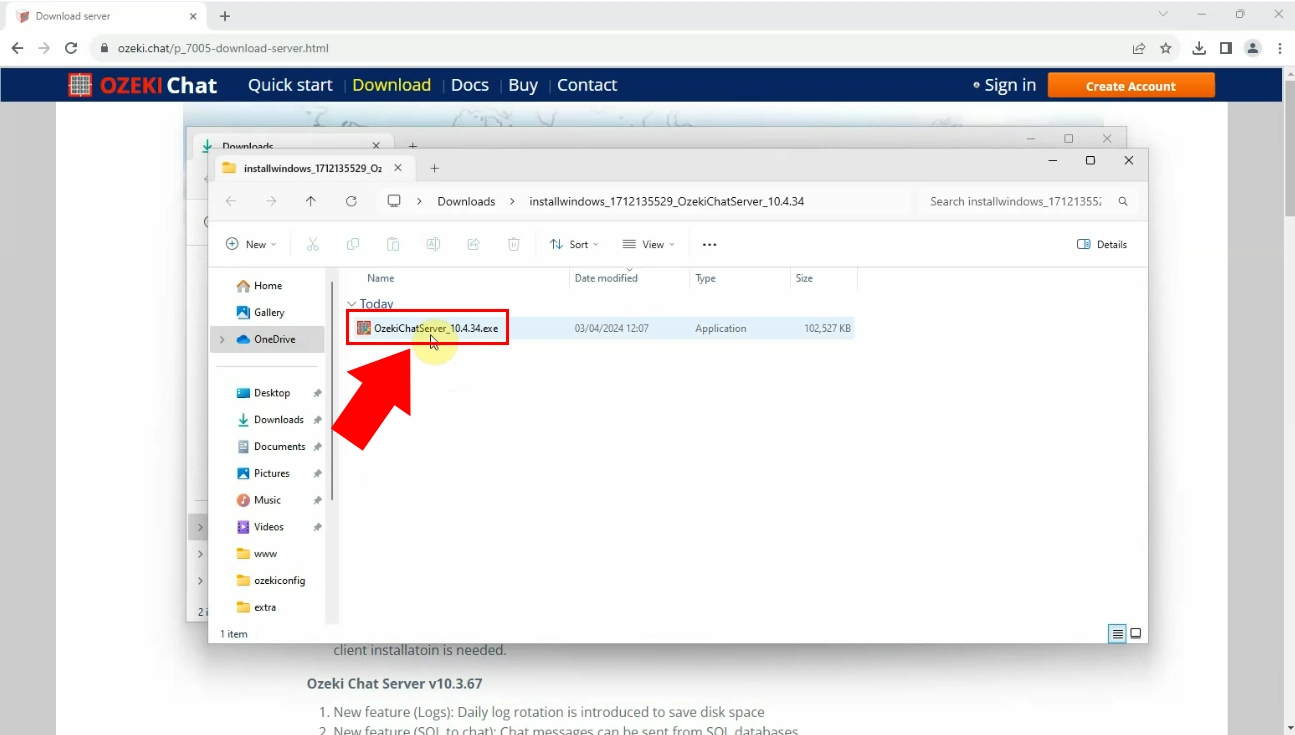Image resolution: width=1295 pixels, height=735 pixels.
Task: Click installwindows folder in breadcrumb
Action: (x=666, y=201)
